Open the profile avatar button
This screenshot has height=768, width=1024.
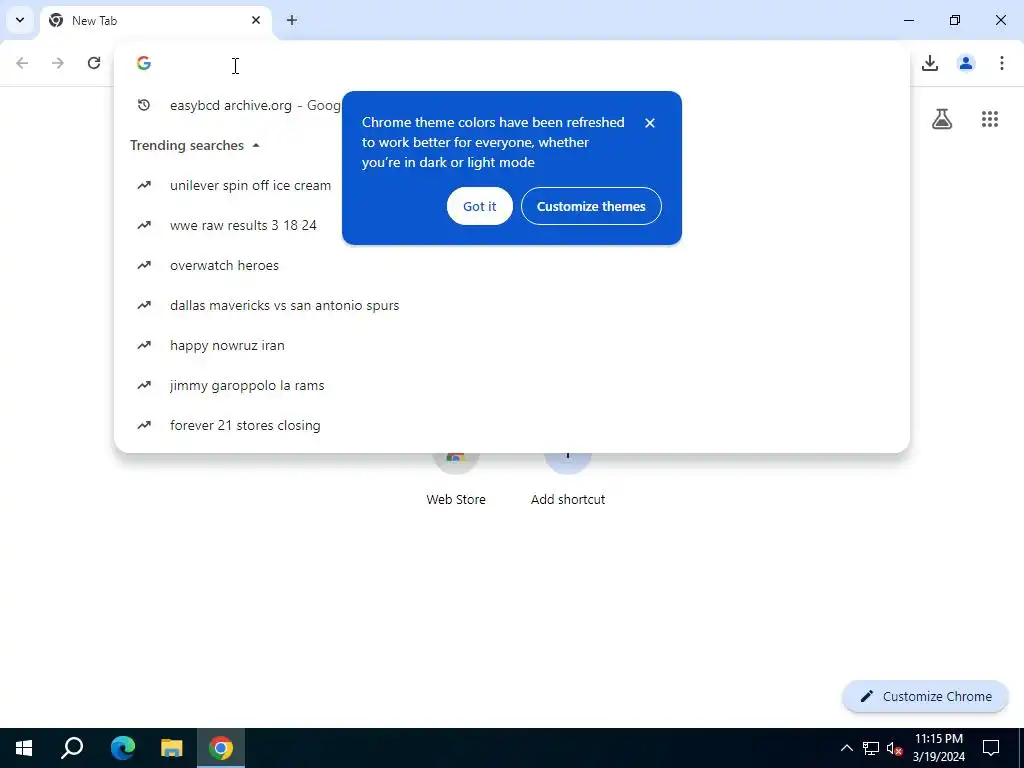point(966,63)
